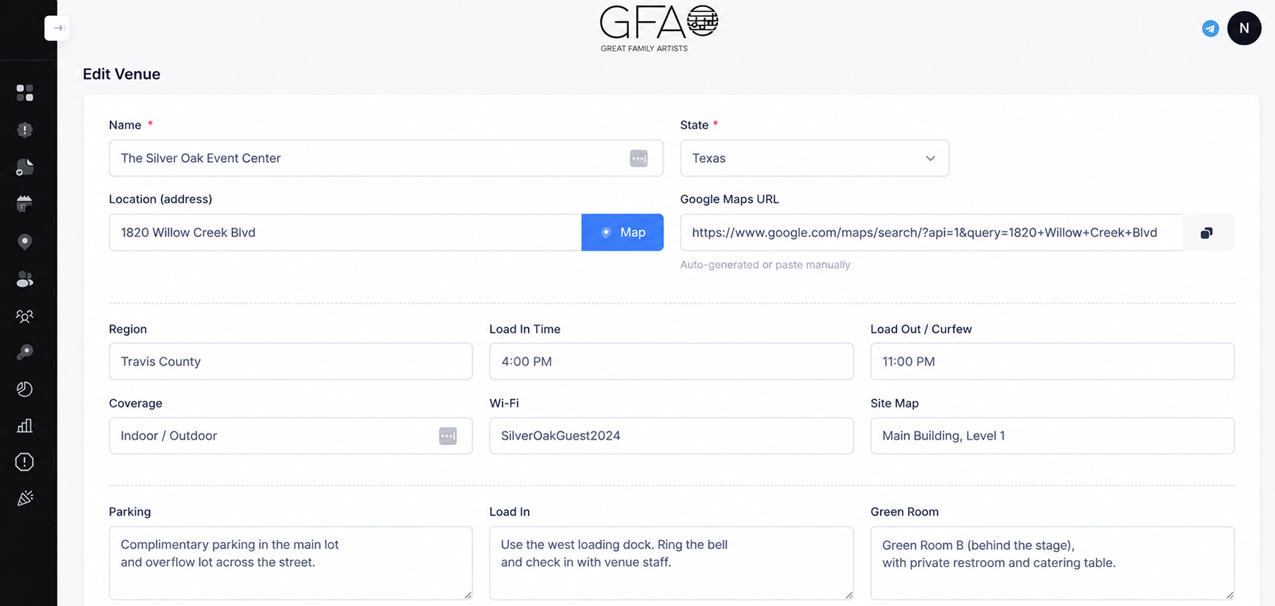Click the Name field with Silver Oak Event Center

[x=386, y=158]
